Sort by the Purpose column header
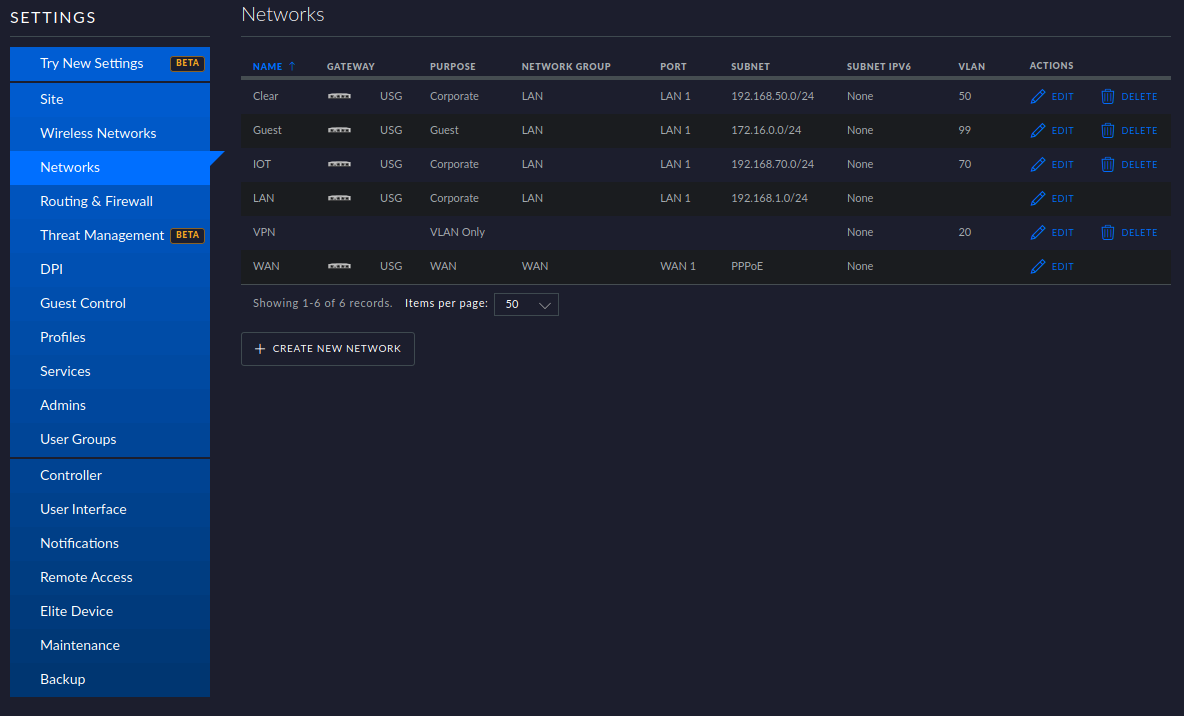1184x716 pixels. (452, 66)
